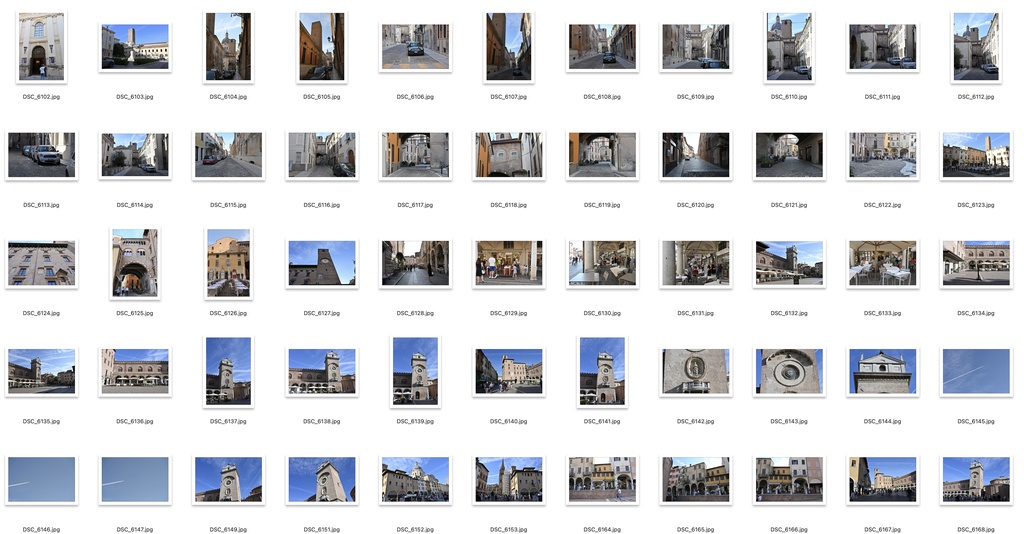Choose the DSC_6123.jpg piazza thumbnail

tap(976, 155)
